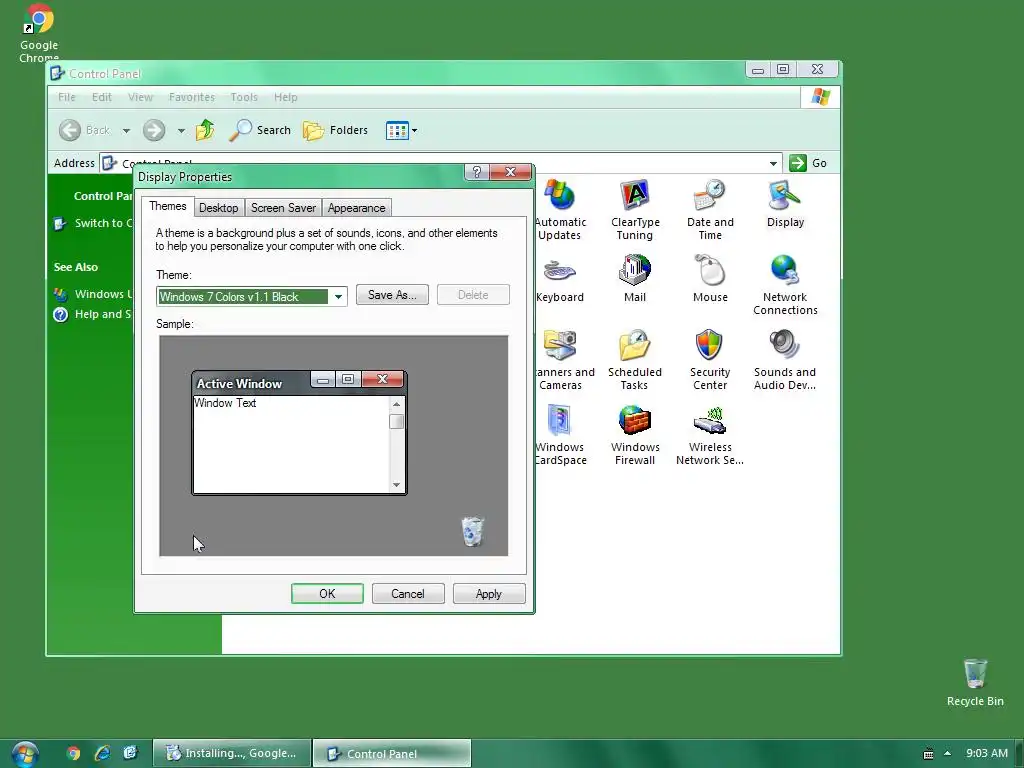1024x768 pixels.
Task: Click Apply in Display Properties
Action: click(x=488, y=594)
